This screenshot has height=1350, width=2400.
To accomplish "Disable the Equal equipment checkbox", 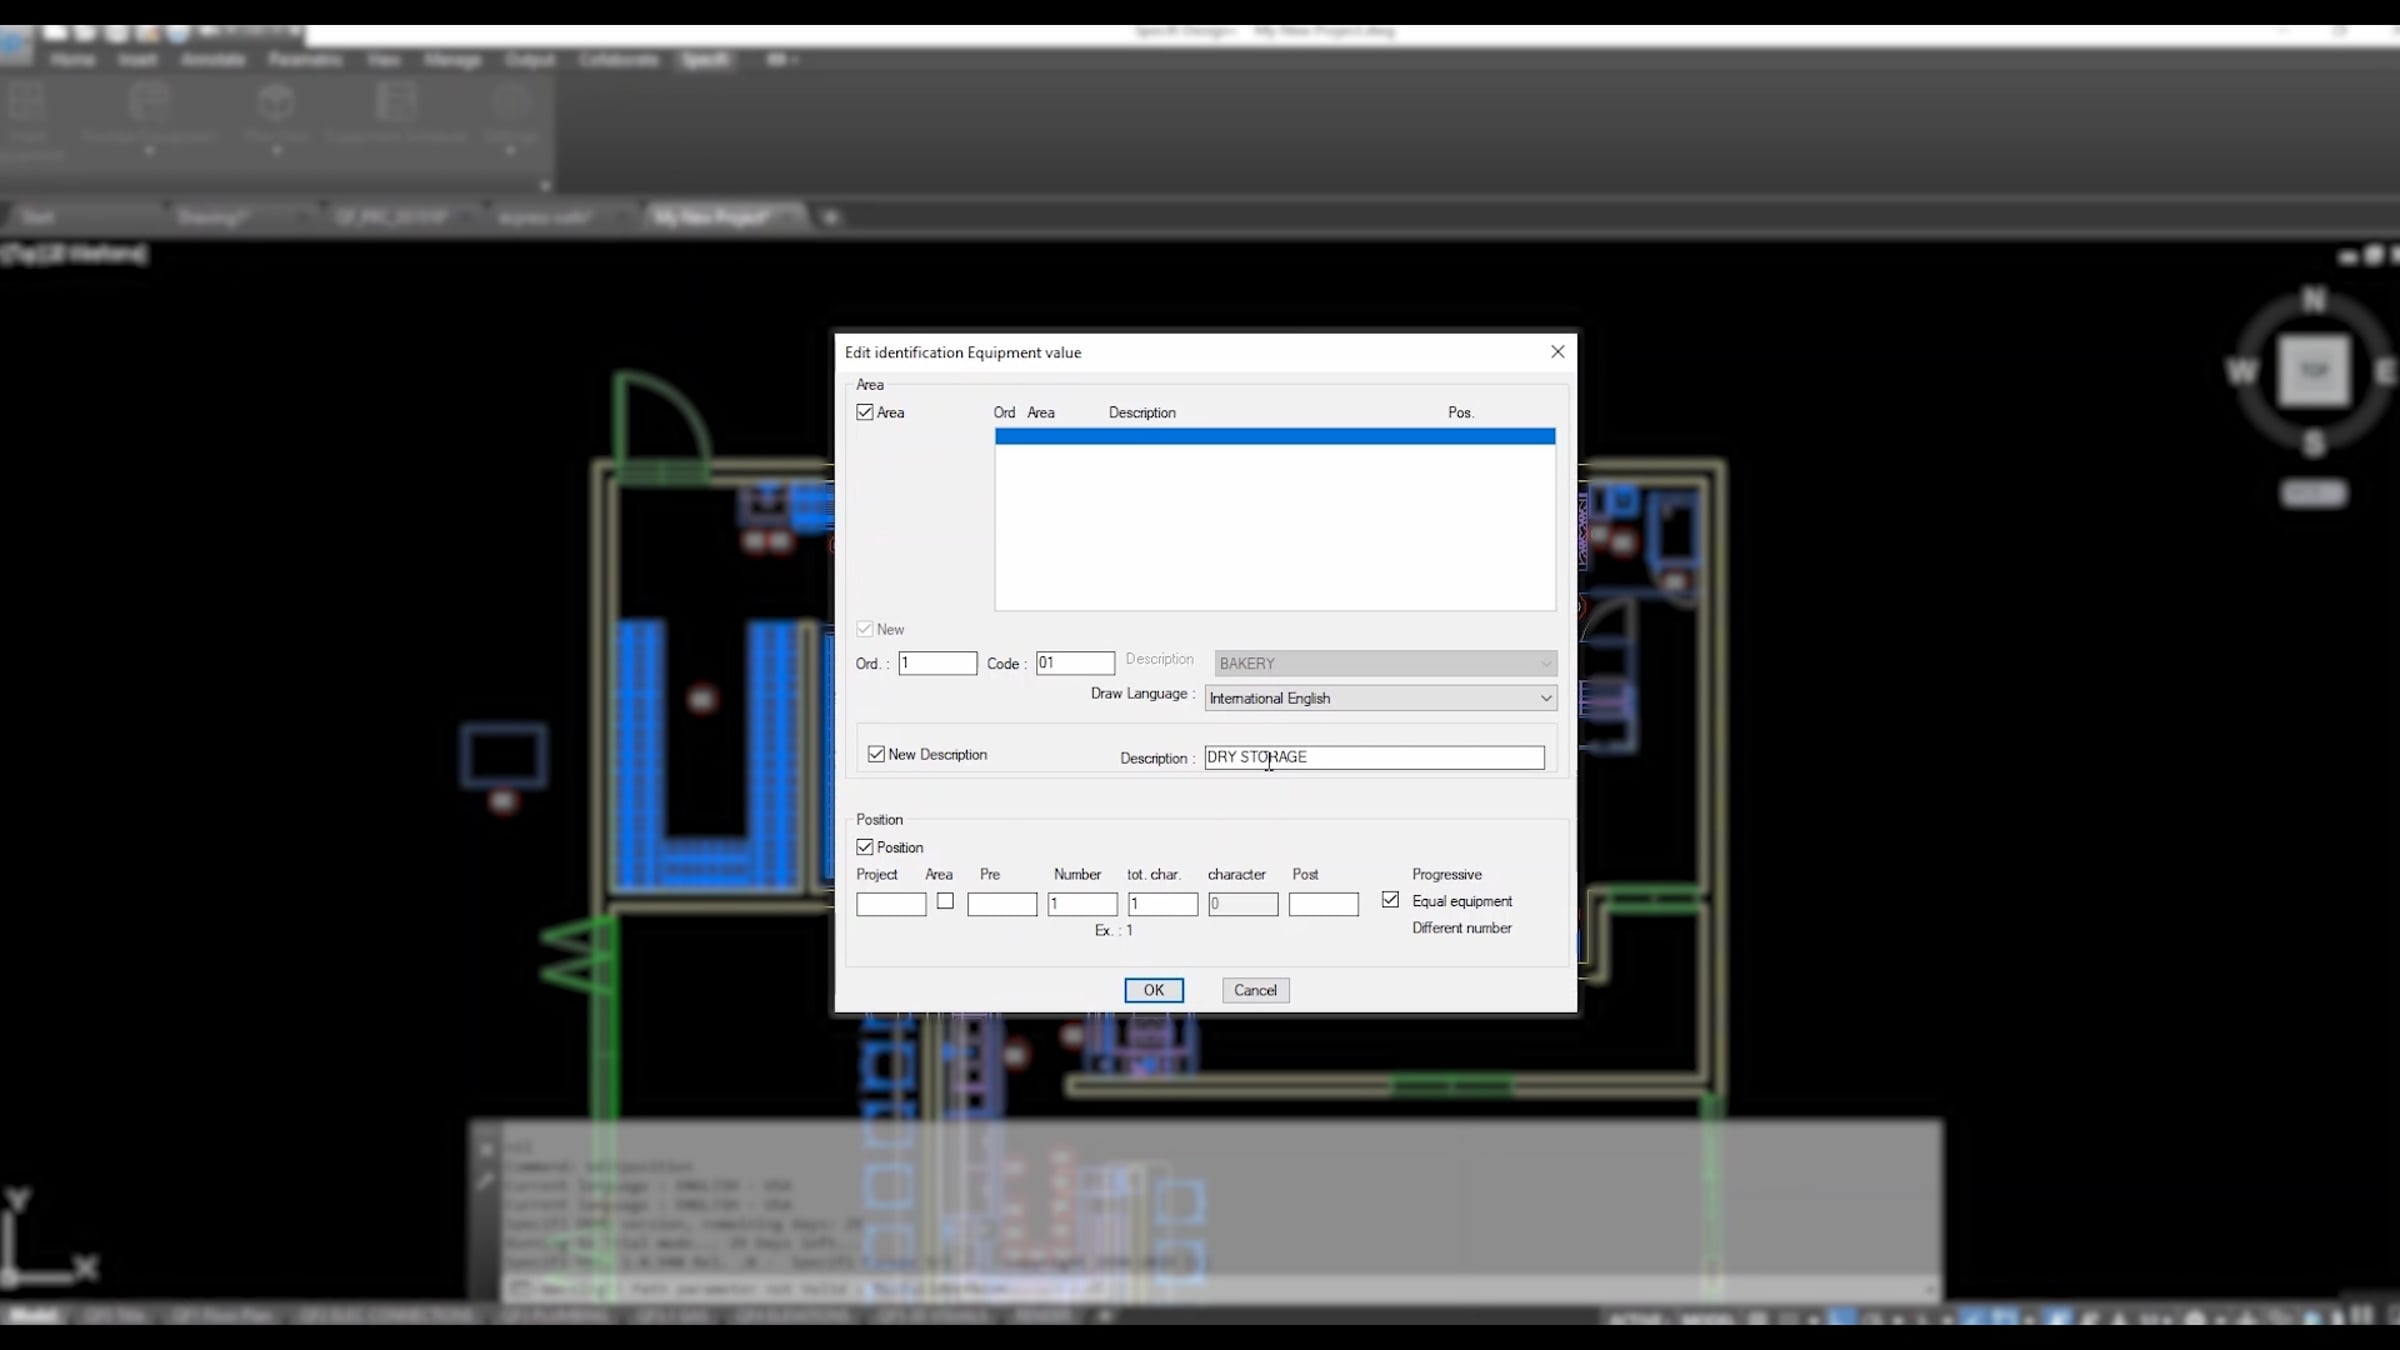I will pos(1390,900).
